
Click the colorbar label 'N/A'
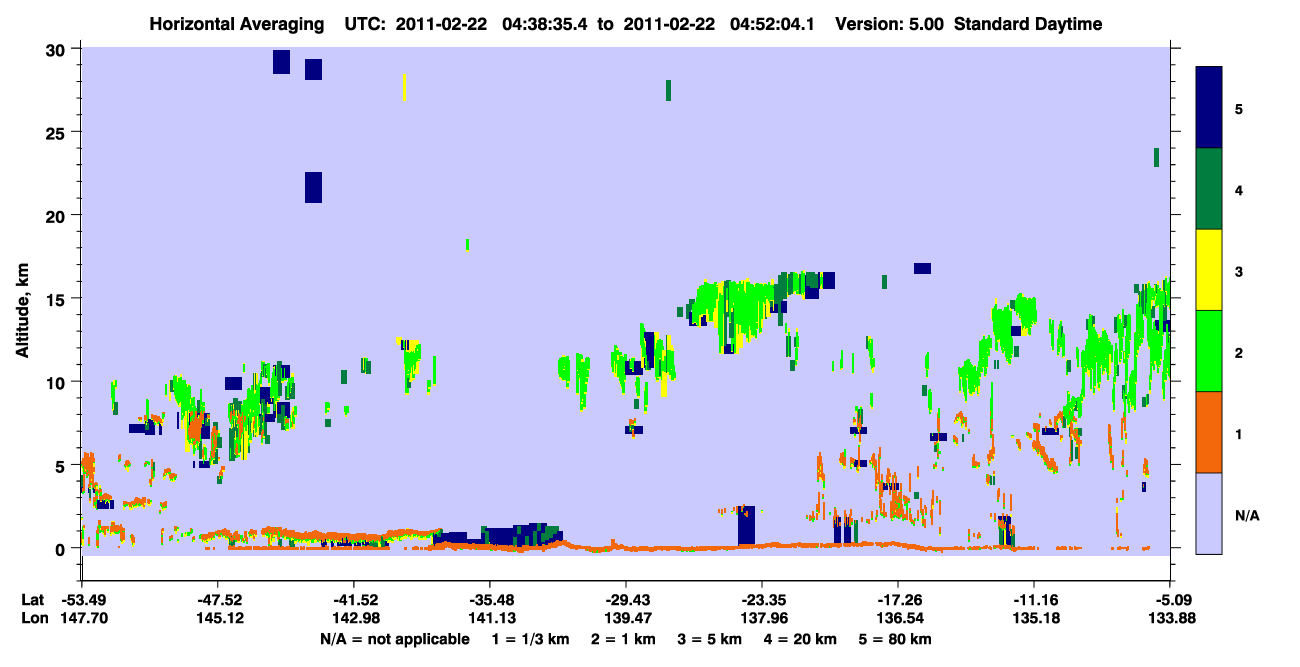pos(1247,515)
